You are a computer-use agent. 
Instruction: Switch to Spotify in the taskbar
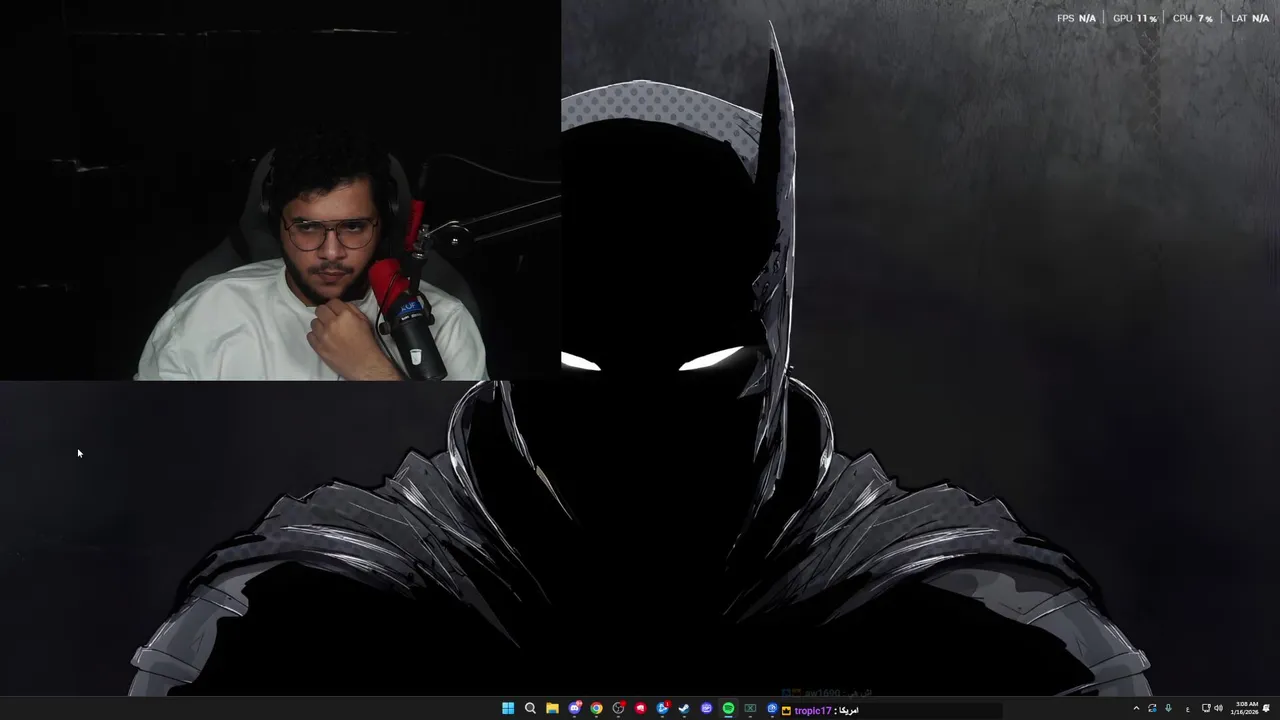pos(729,709)
